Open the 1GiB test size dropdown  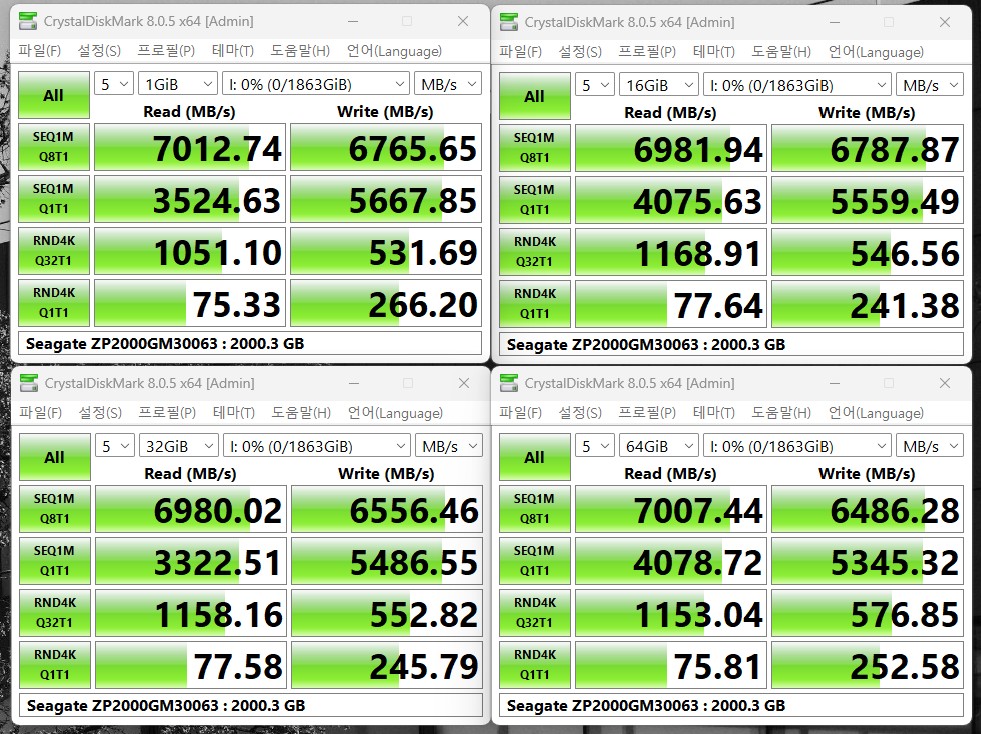[x=178, y=85]
